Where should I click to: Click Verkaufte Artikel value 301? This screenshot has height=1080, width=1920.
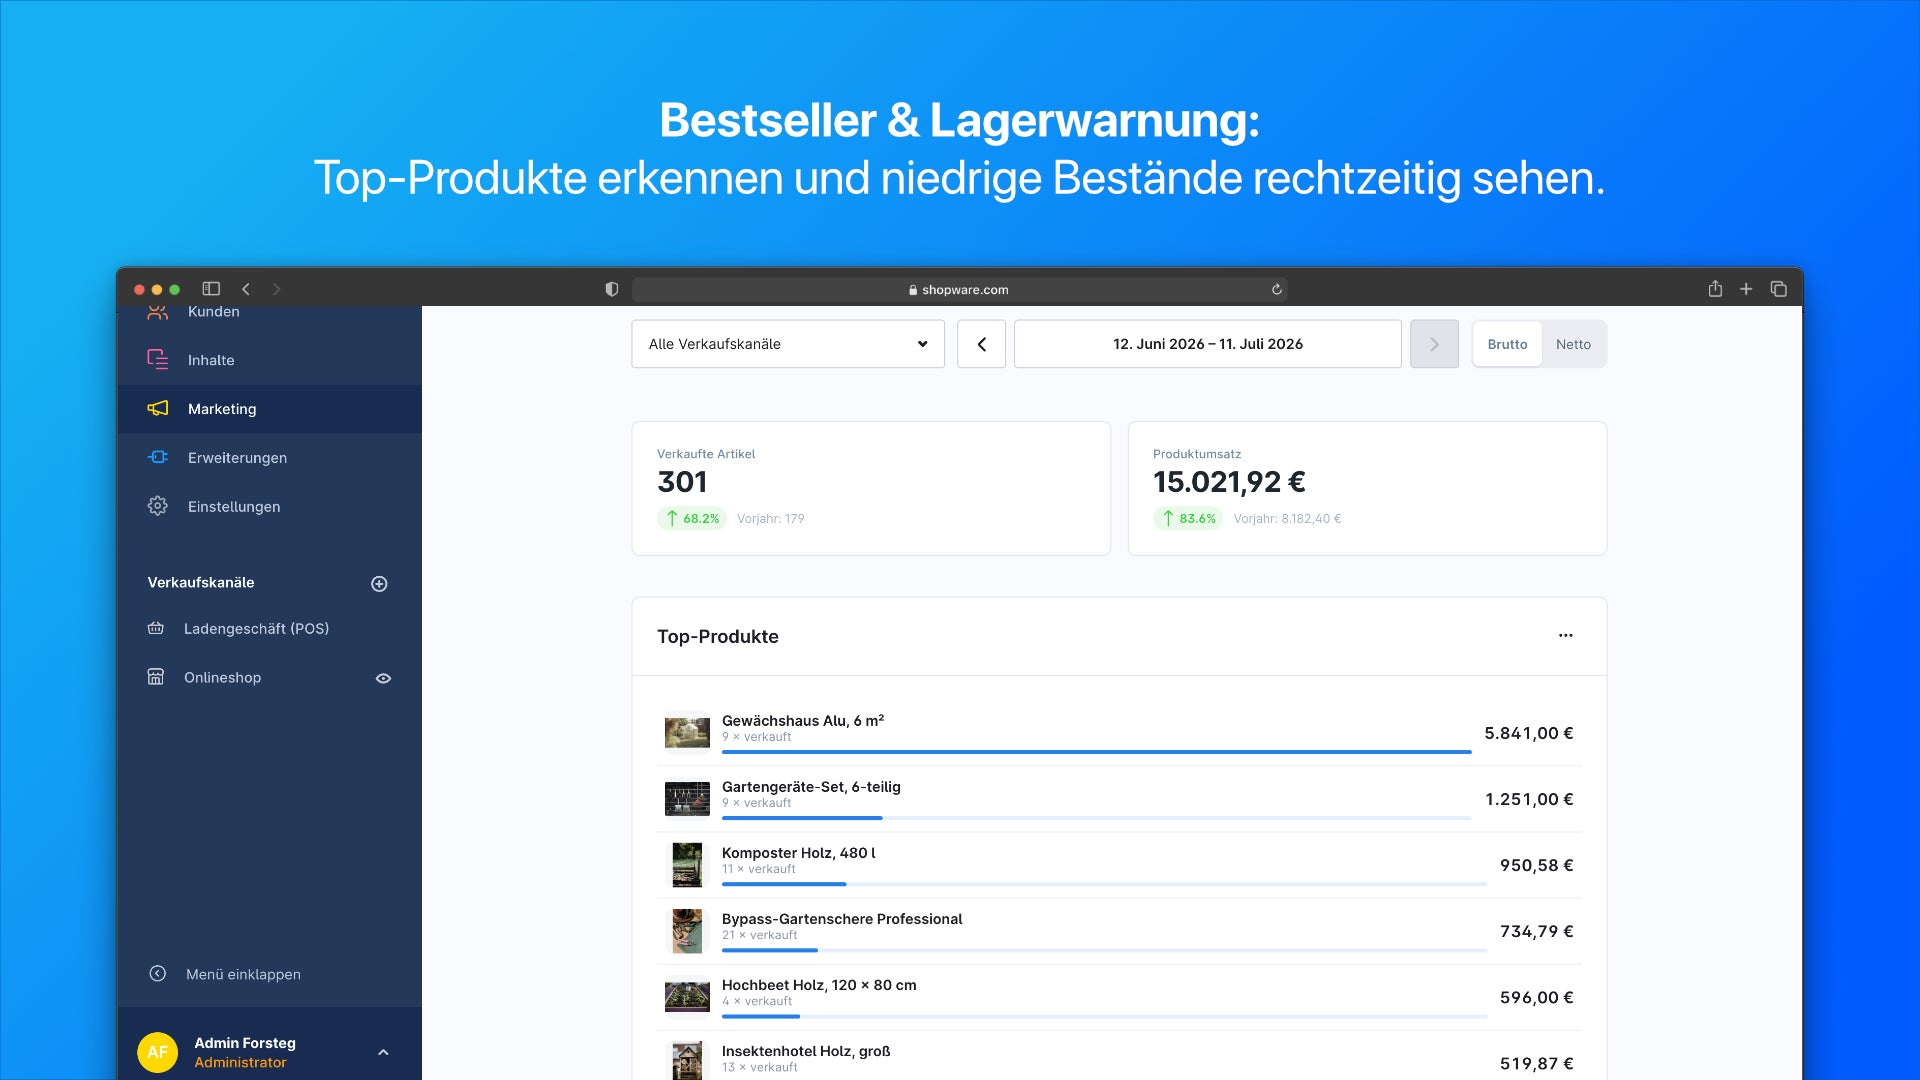tap(682, 482)
